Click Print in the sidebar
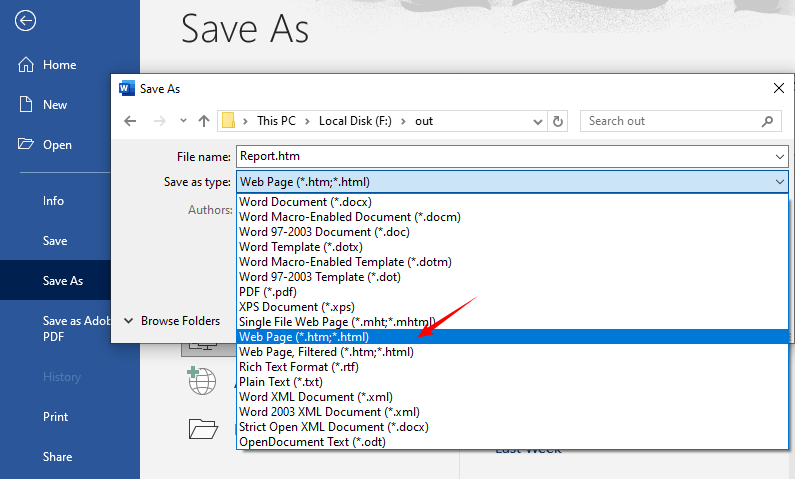The height and width of the screenshot is (479, 795). coord(56,417)
